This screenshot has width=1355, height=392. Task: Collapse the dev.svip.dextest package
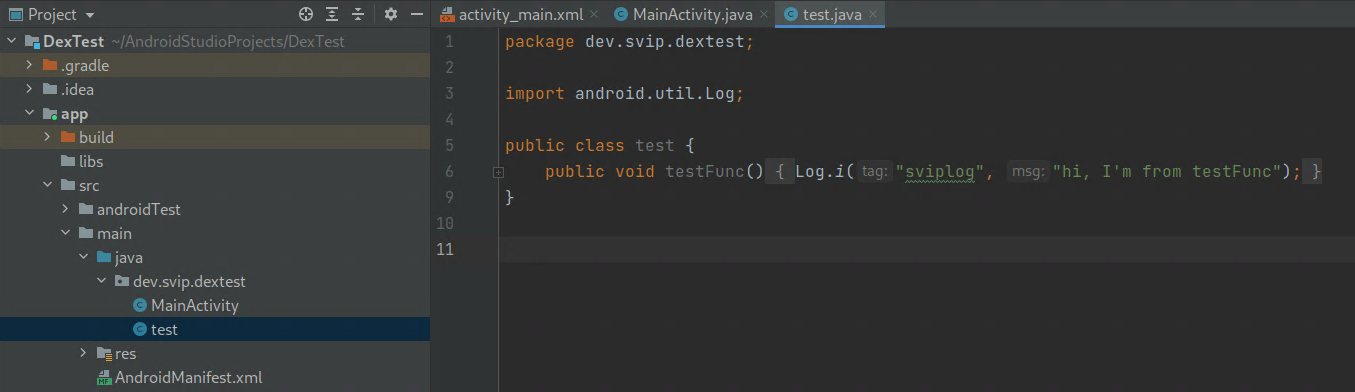click(x=102, y=282)
